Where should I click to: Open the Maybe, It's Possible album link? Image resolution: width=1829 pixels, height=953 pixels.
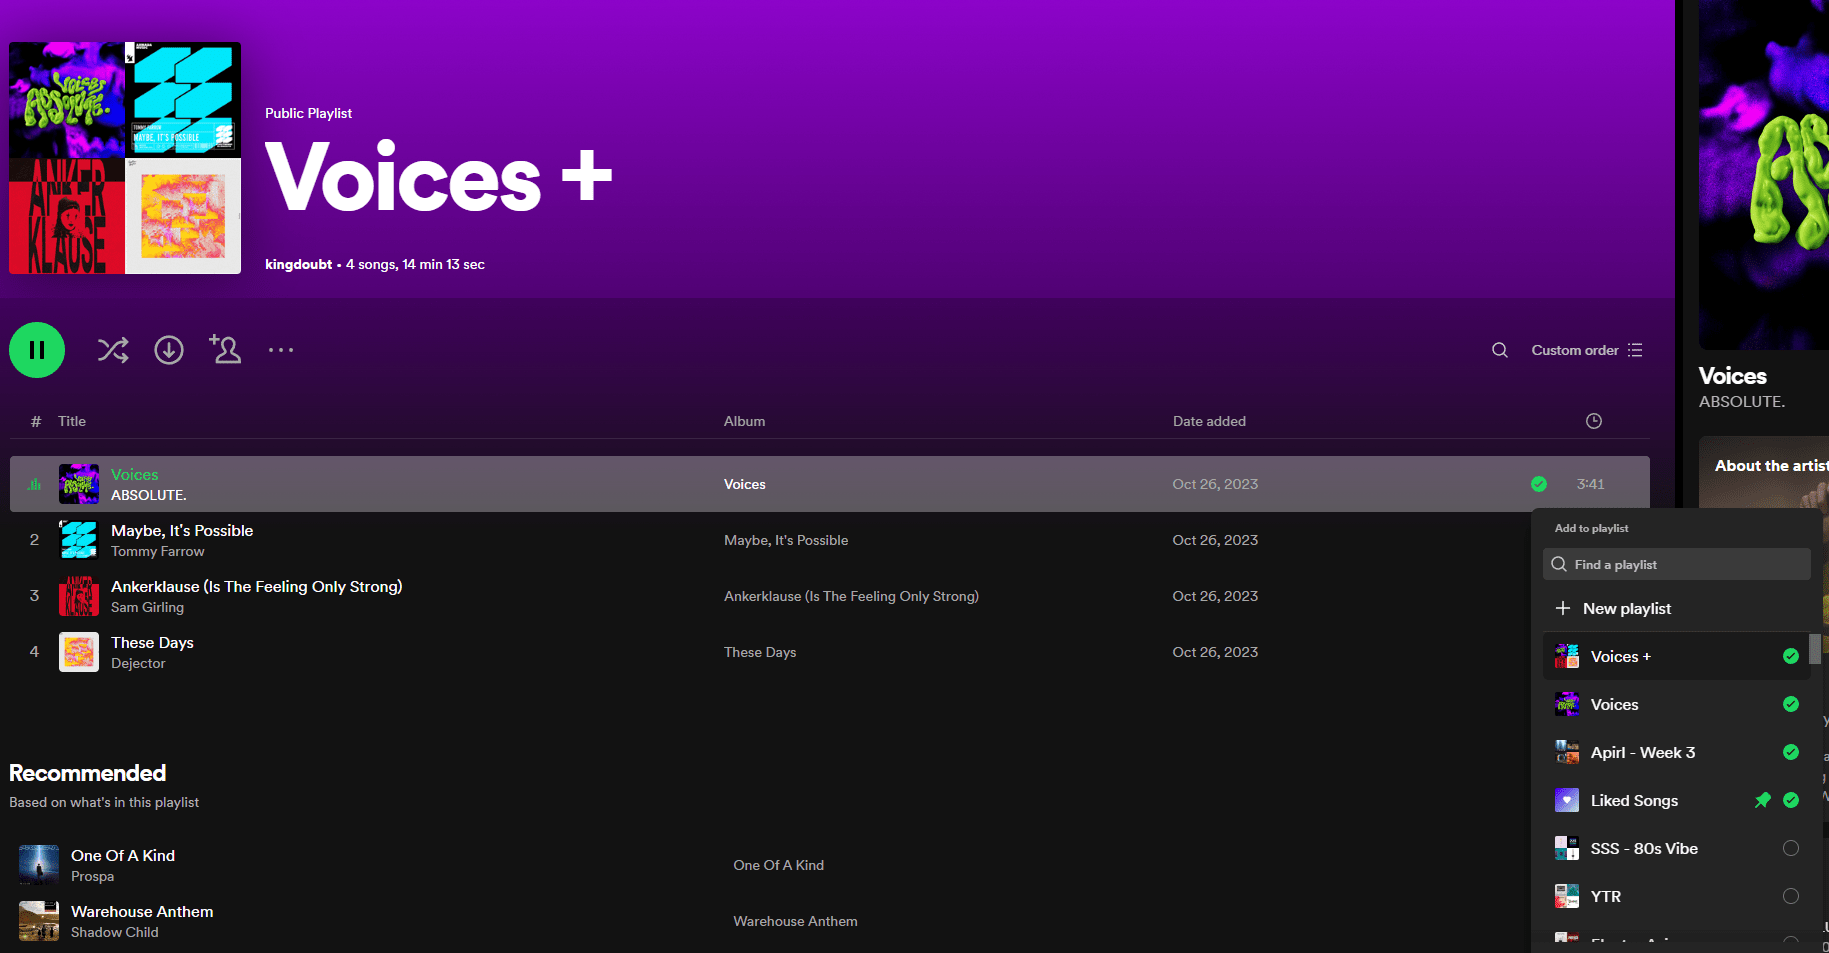pos(786,540)
